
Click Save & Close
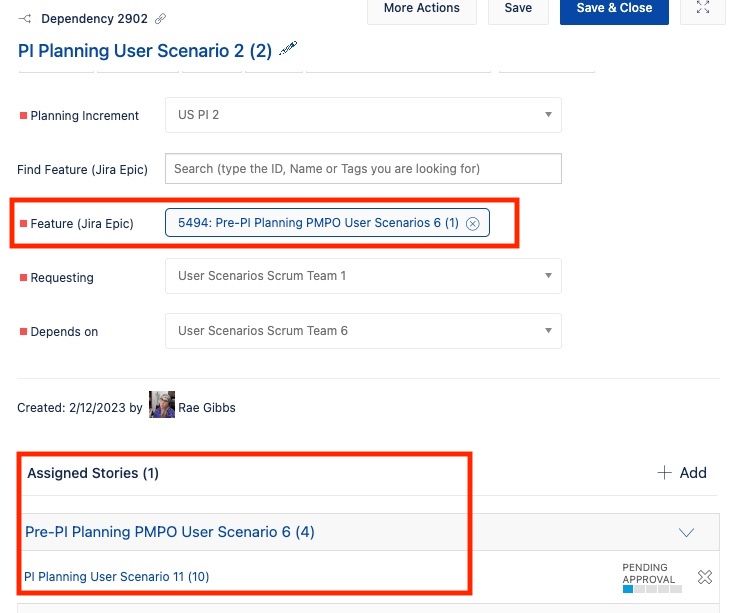[x=614, y=8]
